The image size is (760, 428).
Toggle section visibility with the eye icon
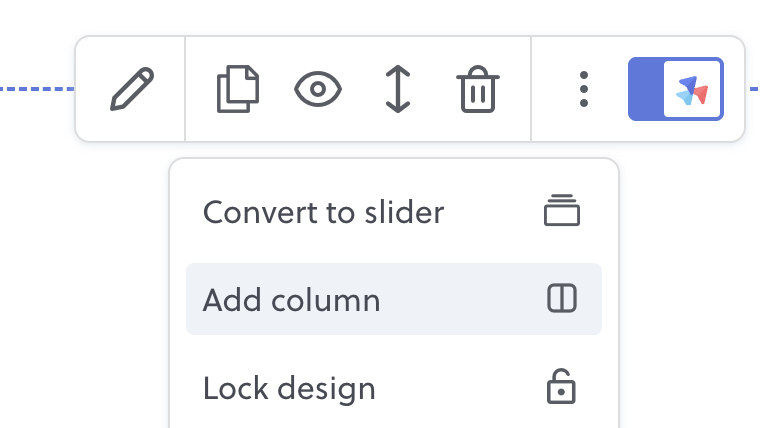[x=318, y=89]
